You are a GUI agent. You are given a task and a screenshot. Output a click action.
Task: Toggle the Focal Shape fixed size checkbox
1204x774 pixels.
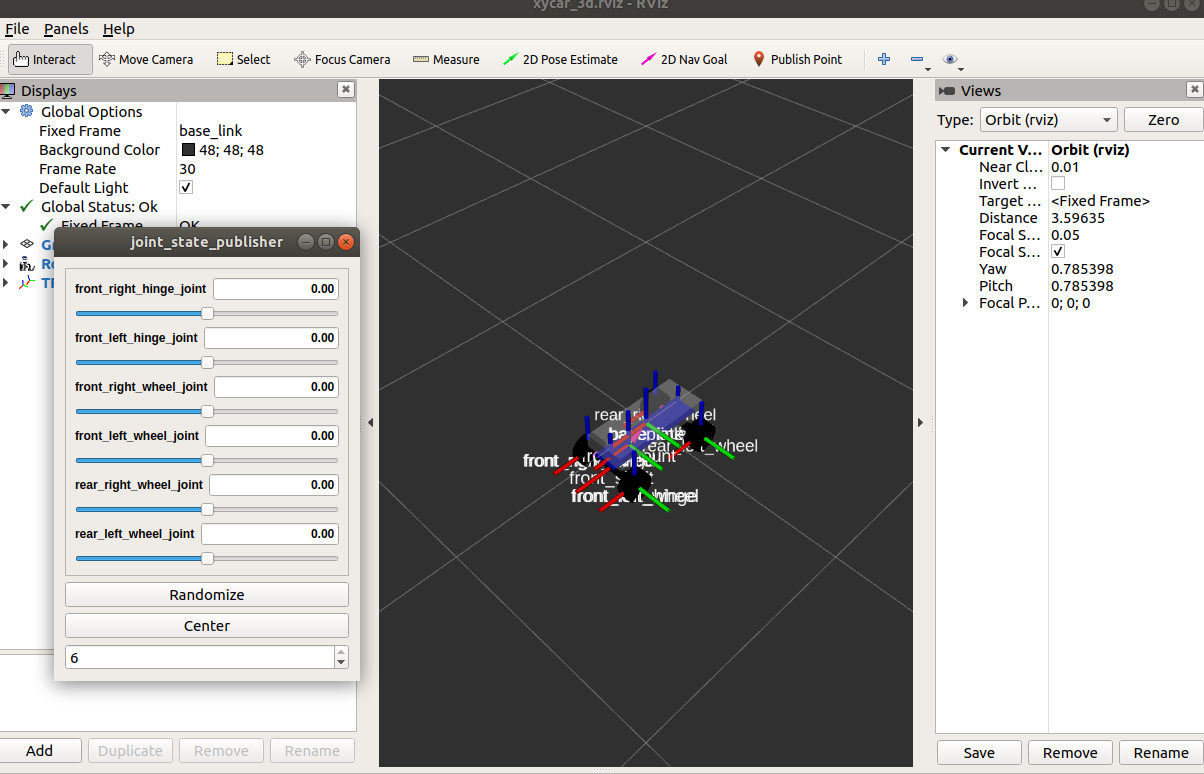pyautogui.click(x=1058, y=252)
